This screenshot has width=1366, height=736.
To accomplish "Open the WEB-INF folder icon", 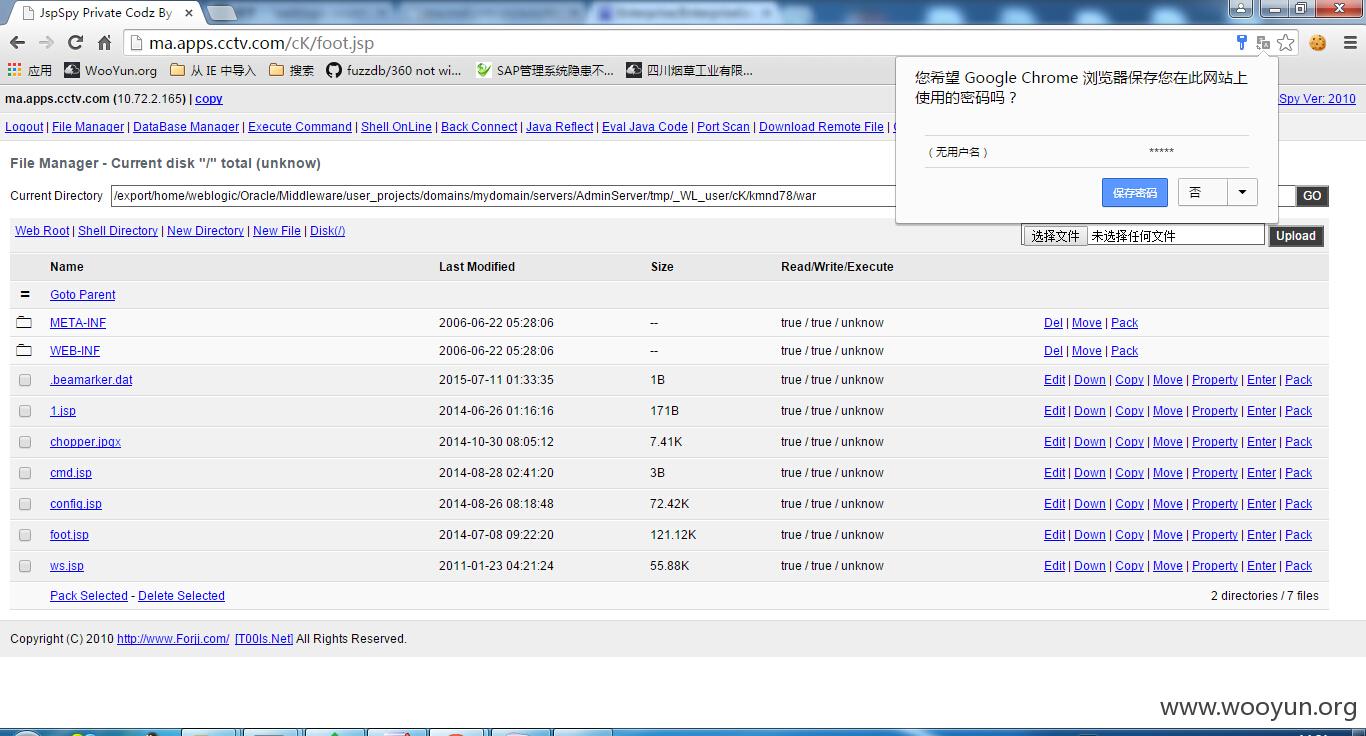I will click(x=24, y=351).
